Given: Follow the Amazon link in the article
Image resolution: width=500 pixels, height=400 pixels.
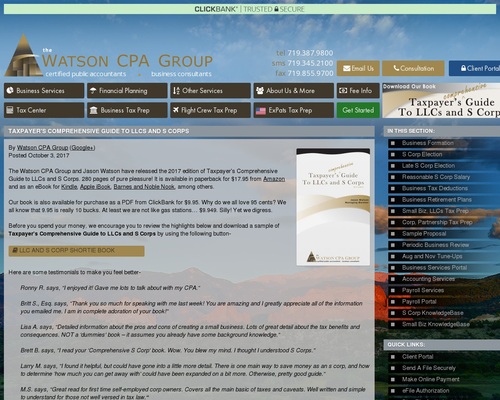Looking at the screenshot, I should 274,179.
